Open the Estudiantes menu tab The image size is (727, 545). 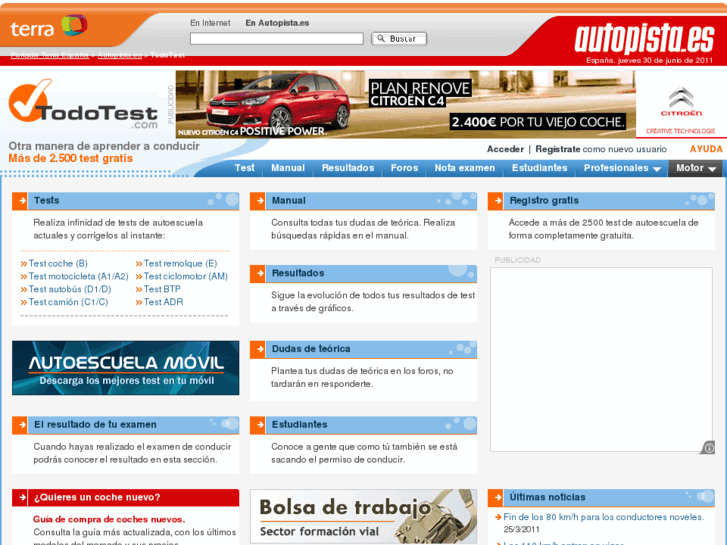coord(539,168)
